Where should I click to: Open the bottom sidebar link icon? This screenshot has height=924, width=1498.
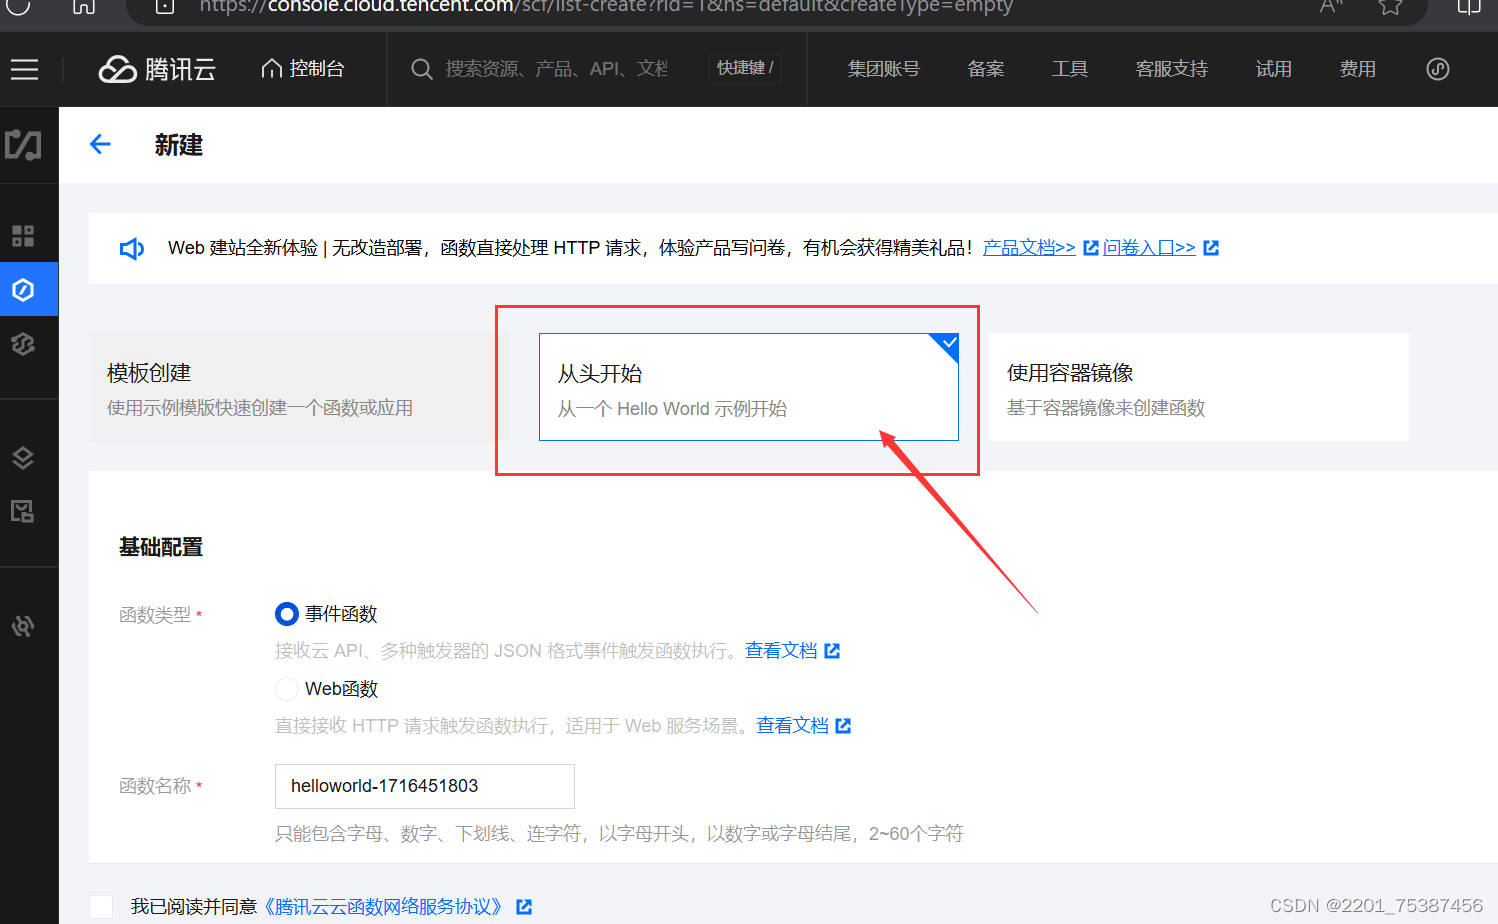[23, 626]
